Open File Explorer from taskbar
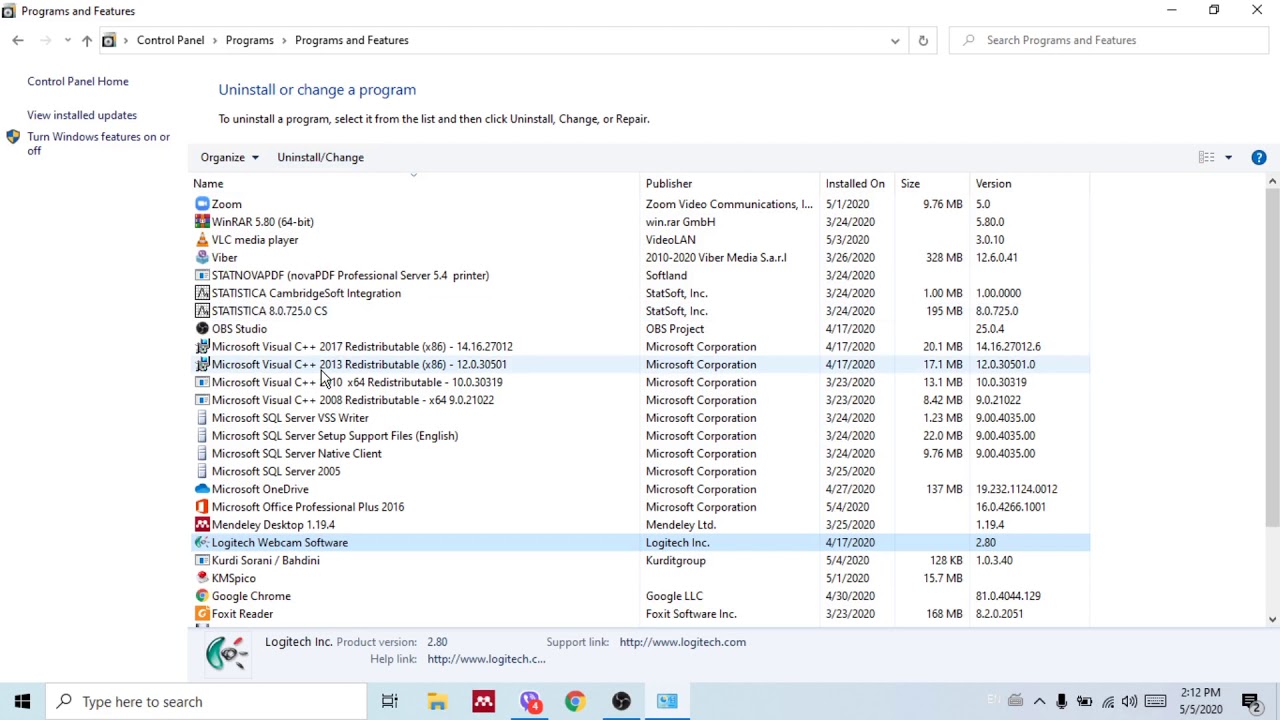Screen dimensions: 1280x720 (437, 701)
